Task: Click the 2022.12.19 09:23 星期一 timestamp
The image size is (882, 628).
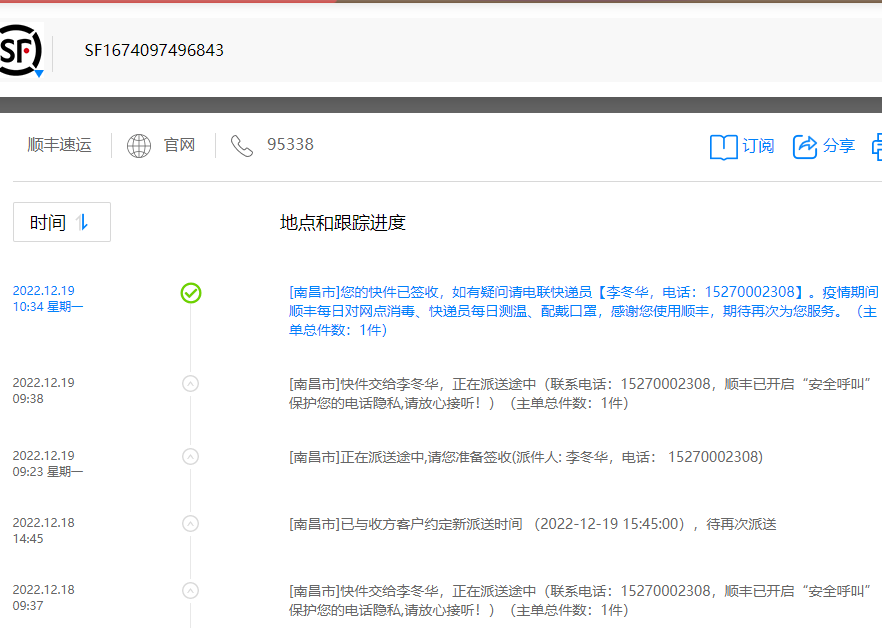Action: [48, 464]
